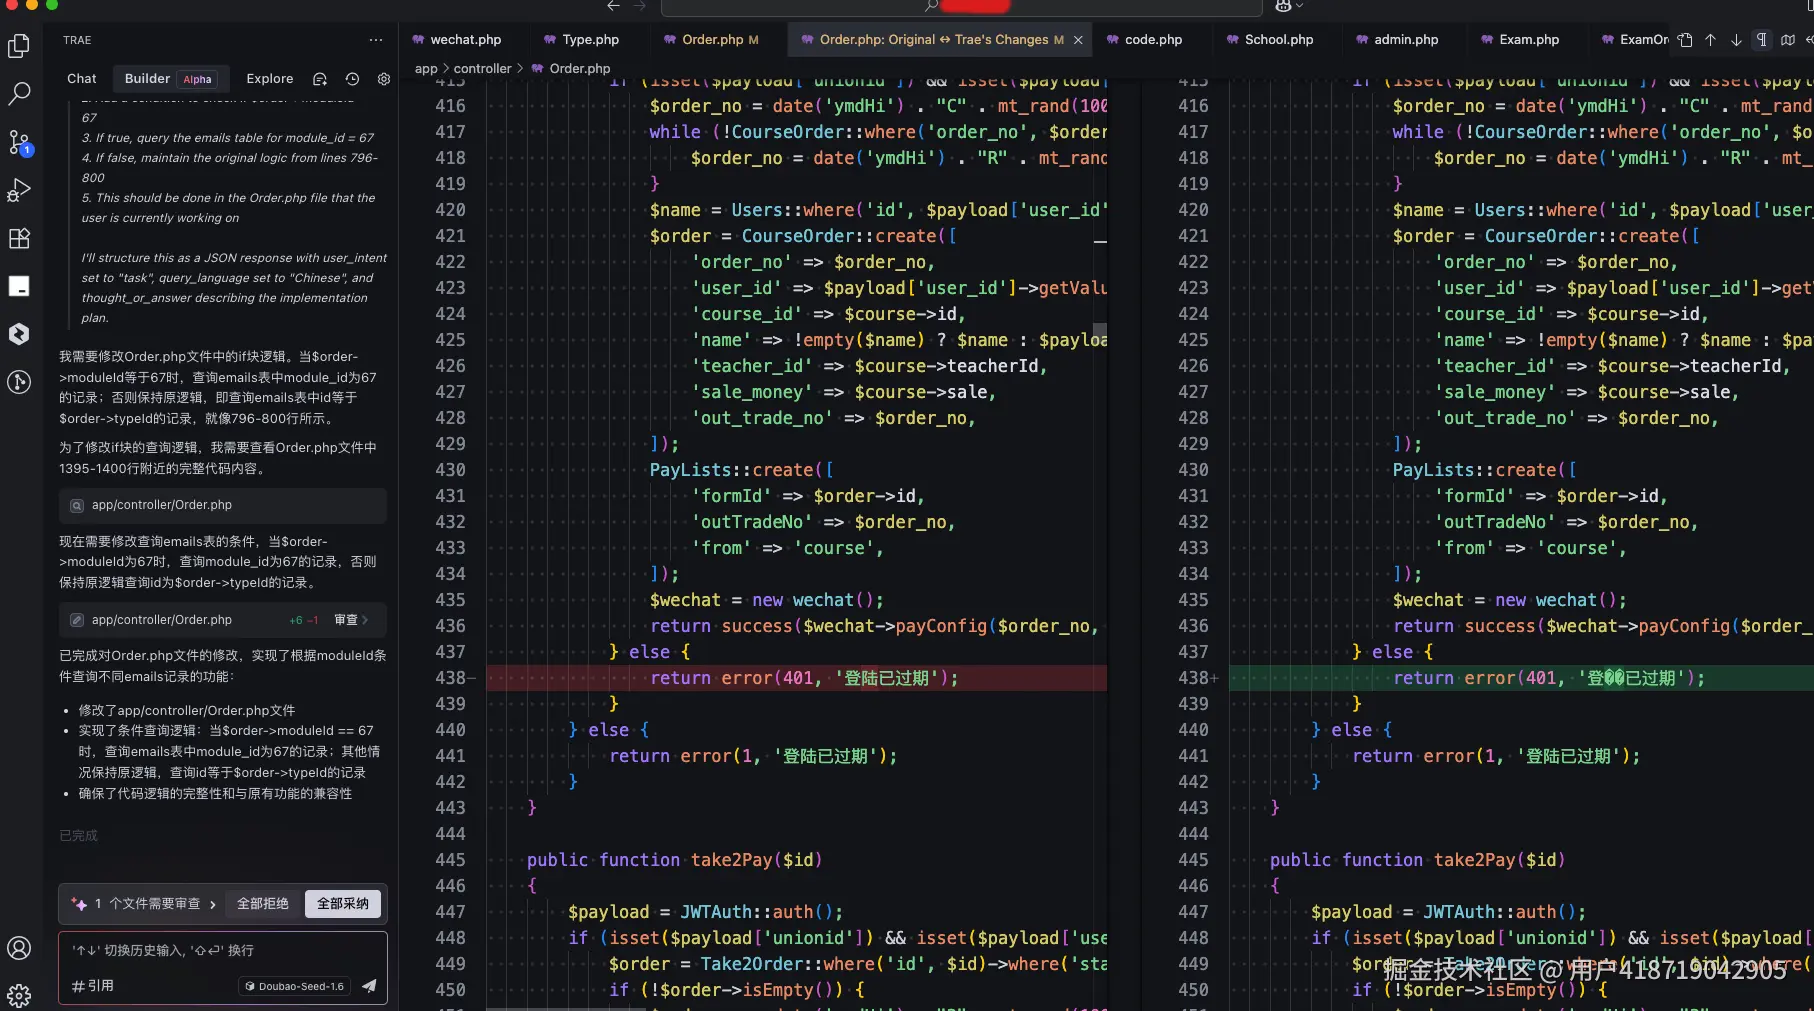
Task: Switch to Chat mode in TRAE panel
Action: click(x=82, y=79)
